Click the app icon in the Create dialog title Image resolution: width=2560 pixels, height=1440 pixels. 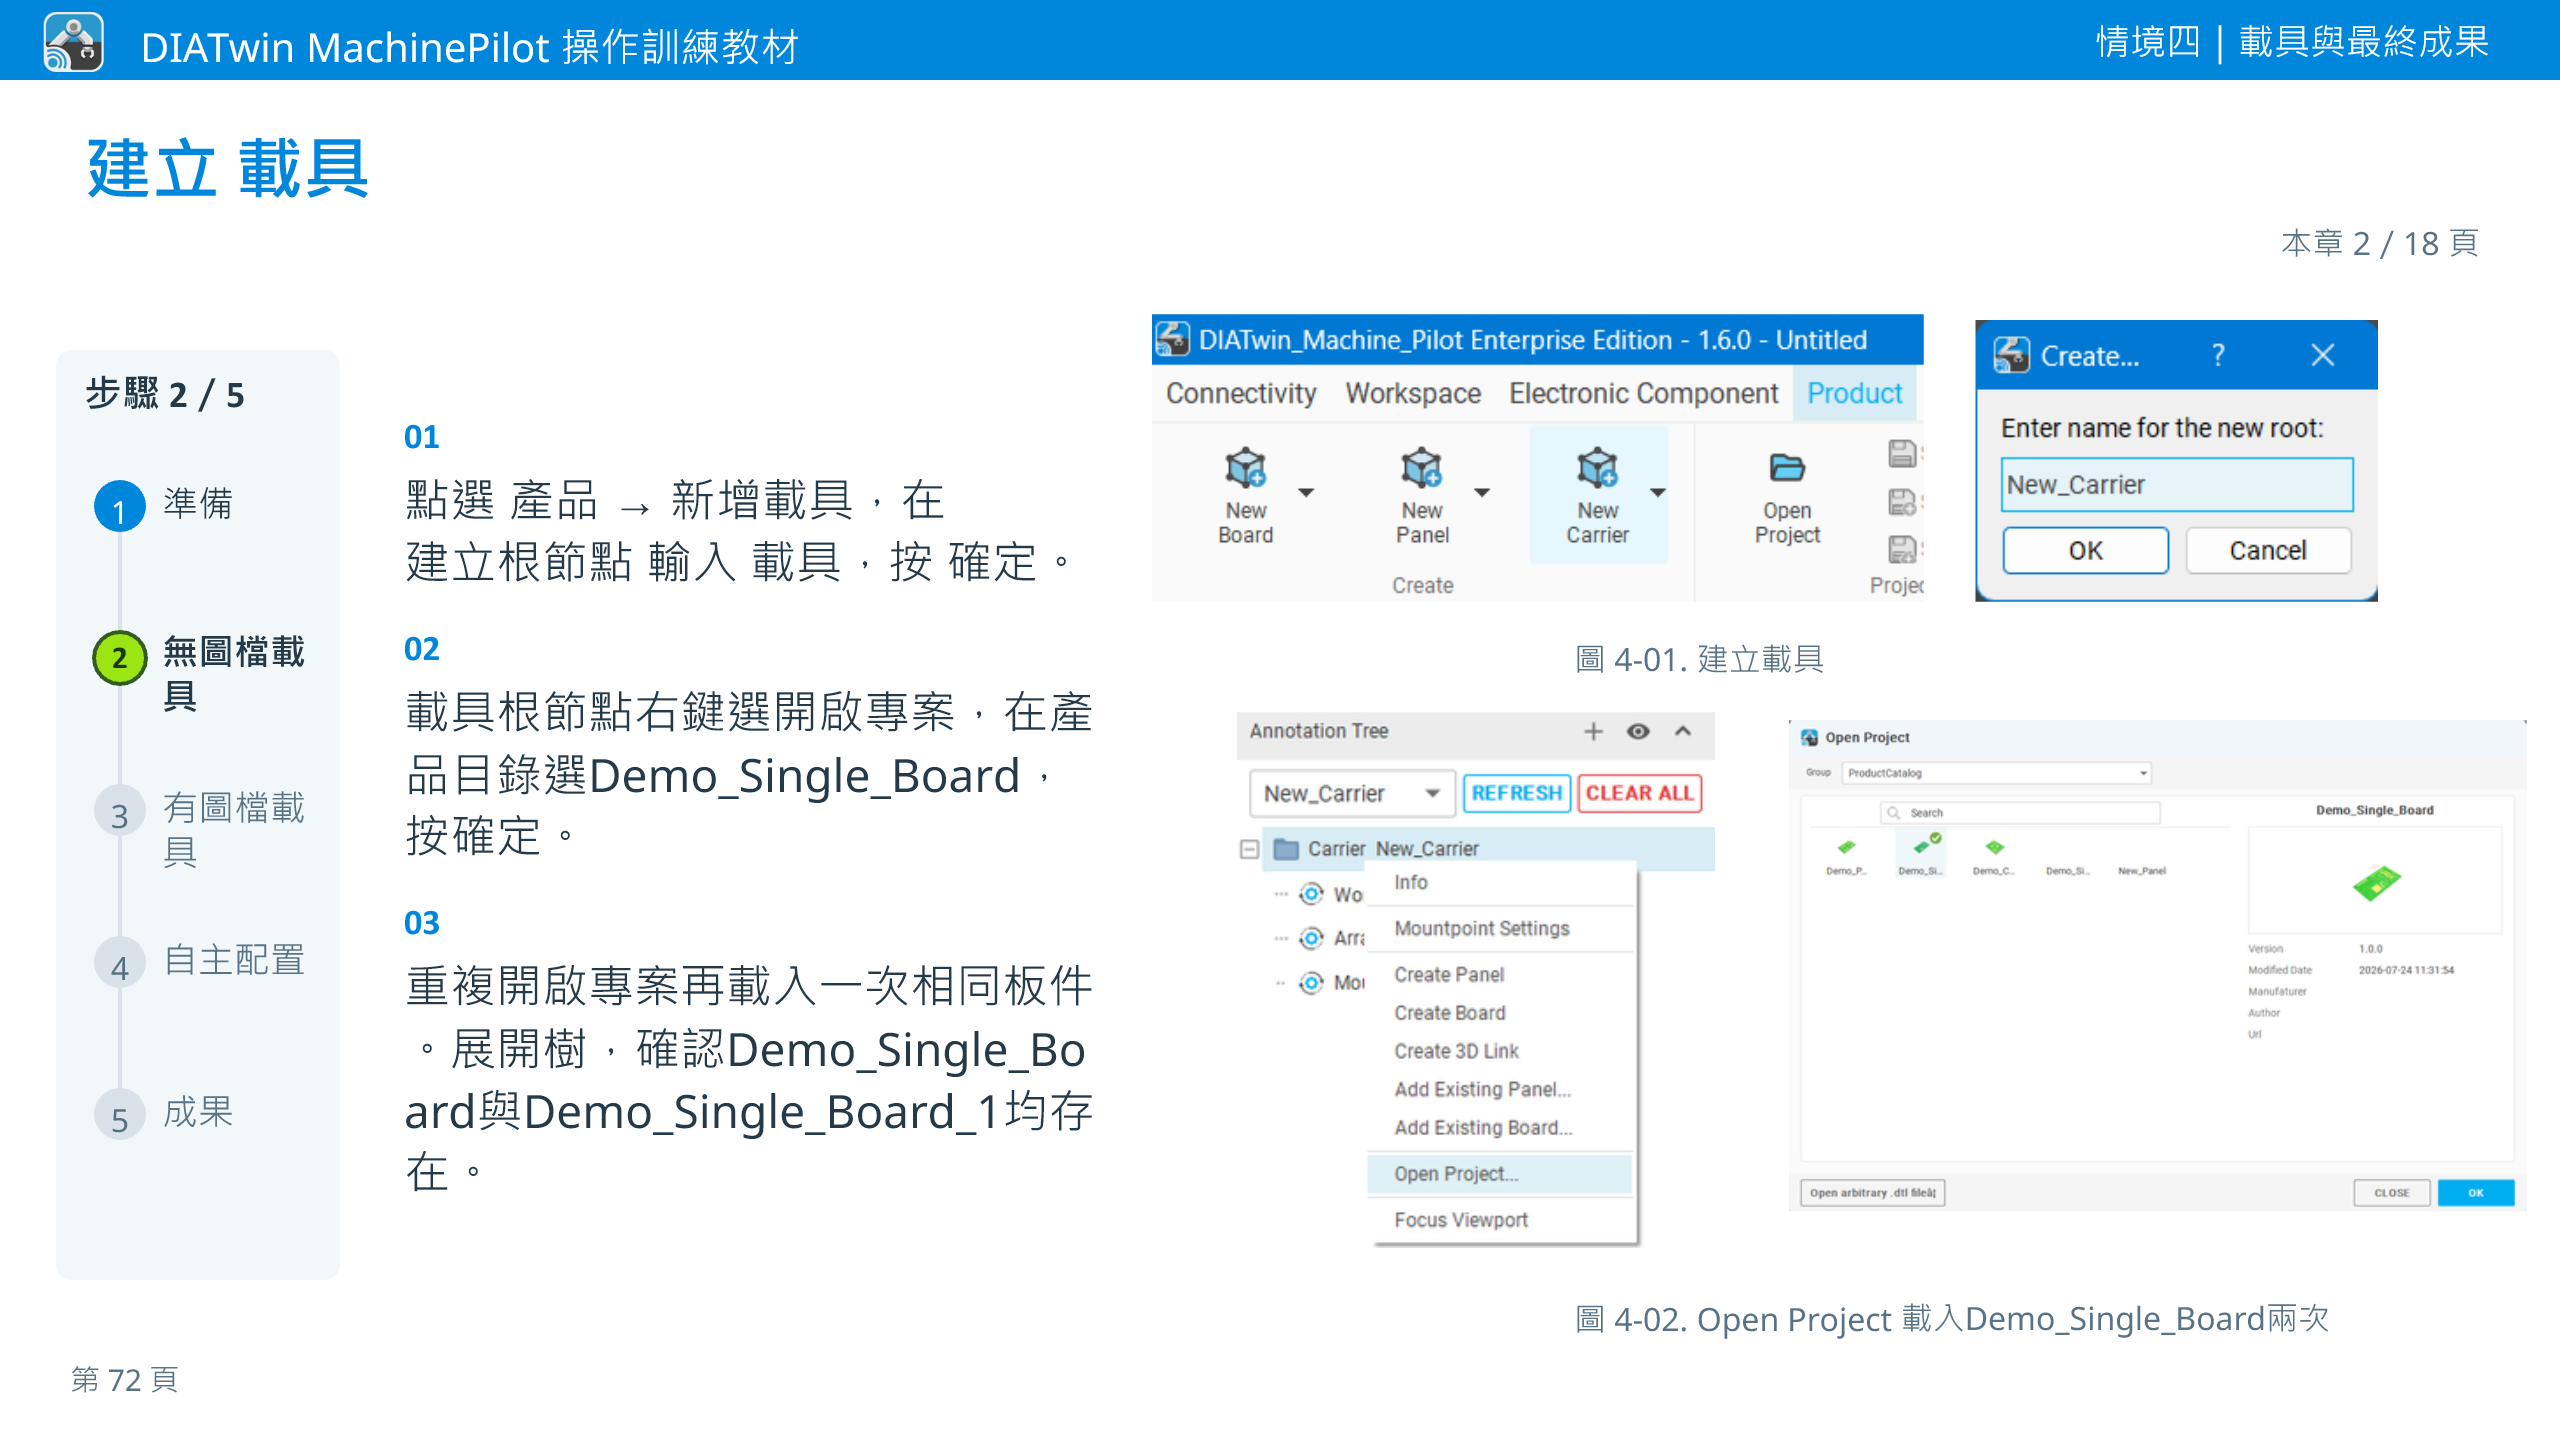point(2012,355)
